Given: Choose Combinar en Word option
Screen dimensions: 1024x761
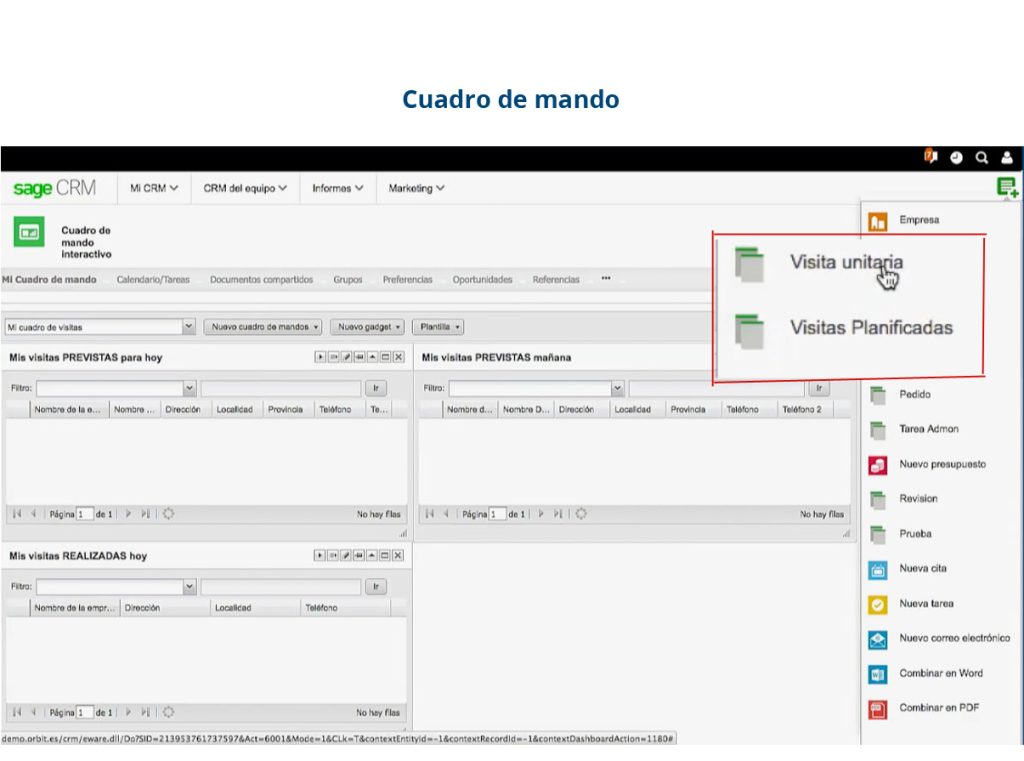Looking at the screenshot, I should click(x=940, y=673).
